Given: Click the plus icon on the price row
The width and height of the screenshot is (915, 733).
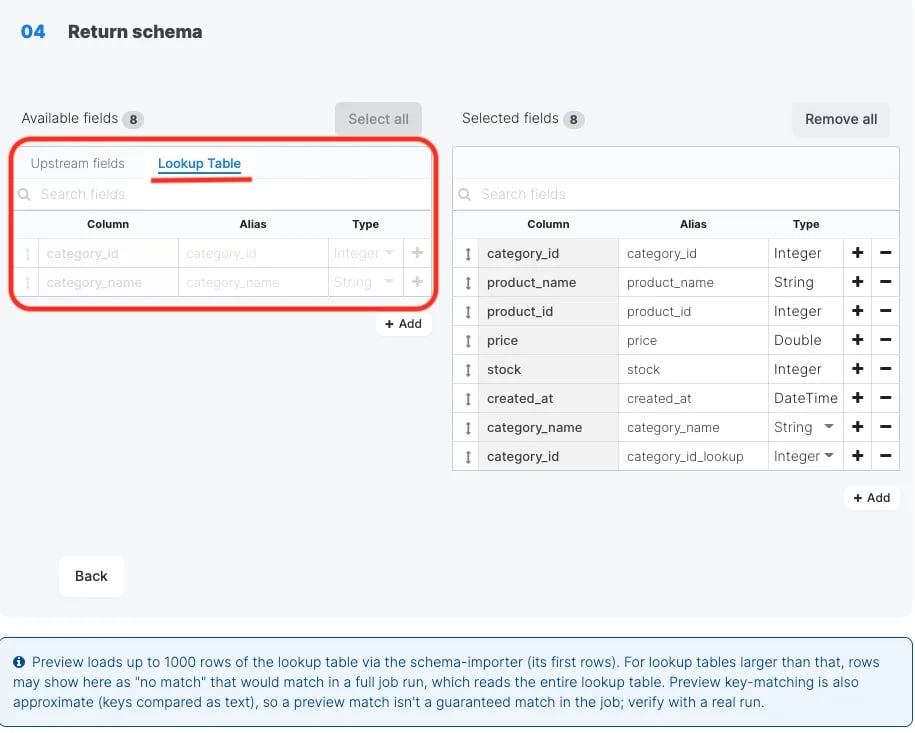Looking at the screenshot, I should tap(857, 340).
